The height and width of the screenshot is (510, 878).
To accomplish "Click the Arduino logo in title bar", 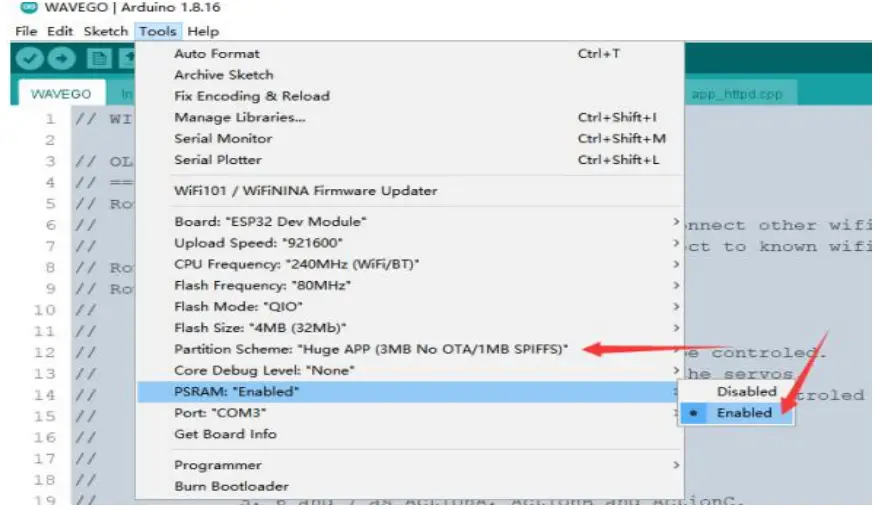I will 29,8.
